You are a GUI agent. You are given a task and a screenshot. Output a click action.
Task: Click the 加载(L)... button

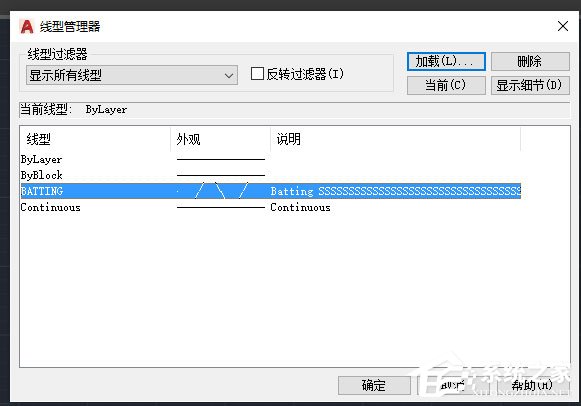click(x=446, y=61)
